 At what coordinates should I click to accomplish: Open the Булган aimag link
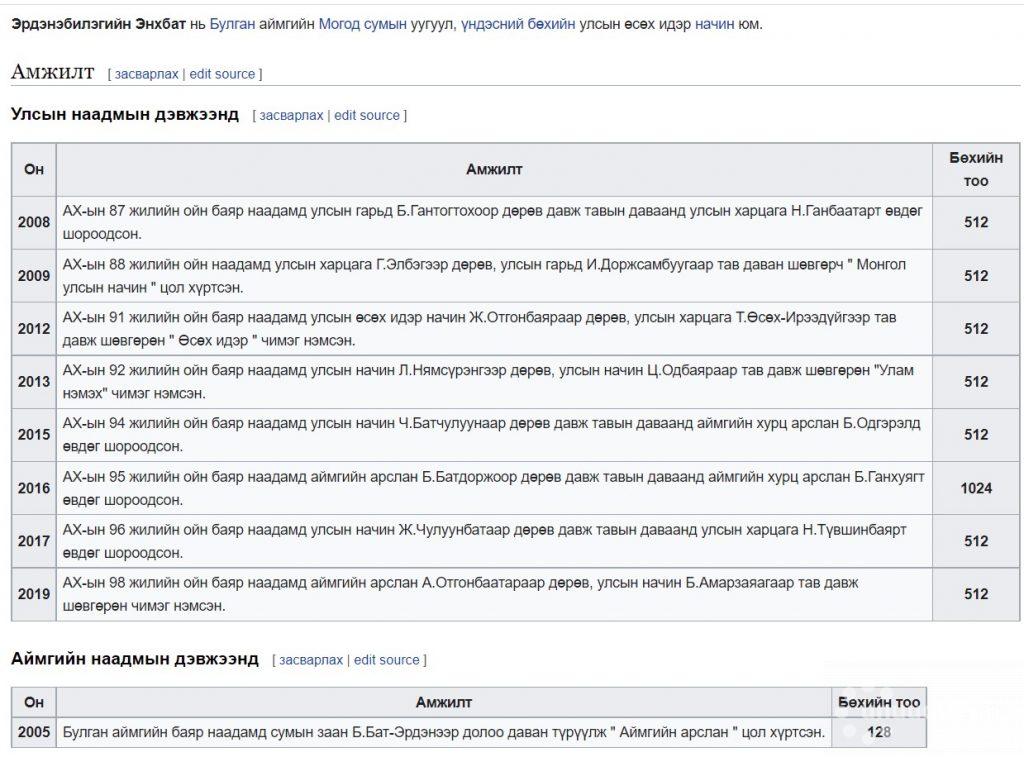pyautogui.click(x=232, y=24)
